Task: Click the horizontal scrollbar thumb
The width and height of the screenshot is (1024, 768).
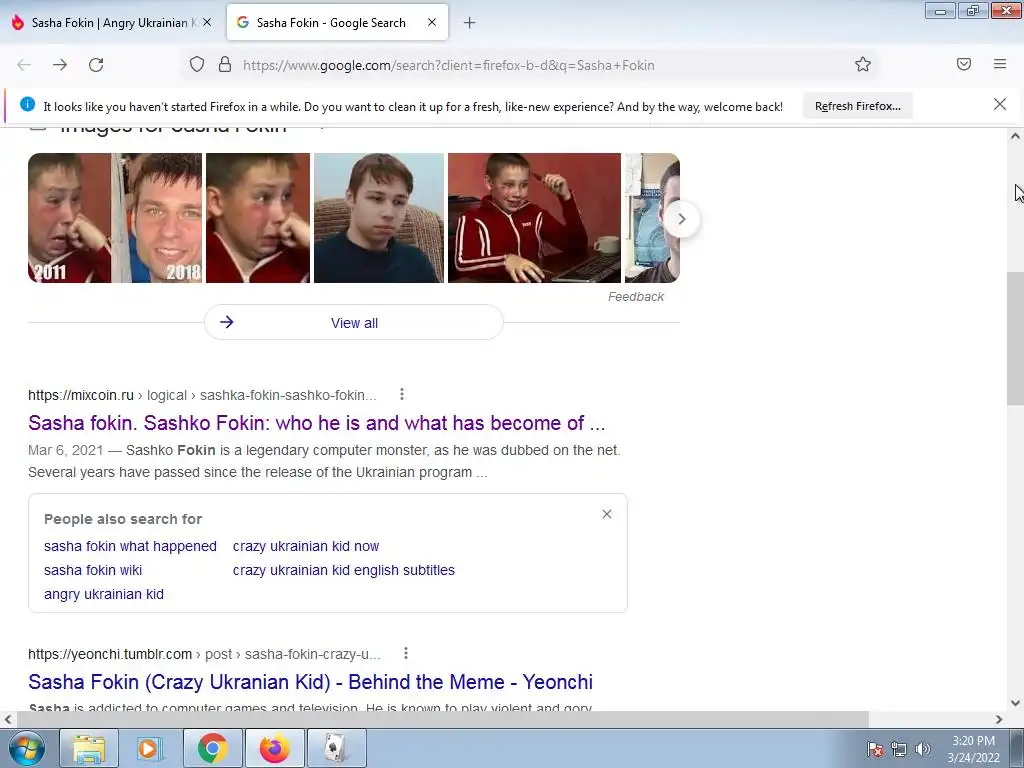Action: click(x=442, y=719)
